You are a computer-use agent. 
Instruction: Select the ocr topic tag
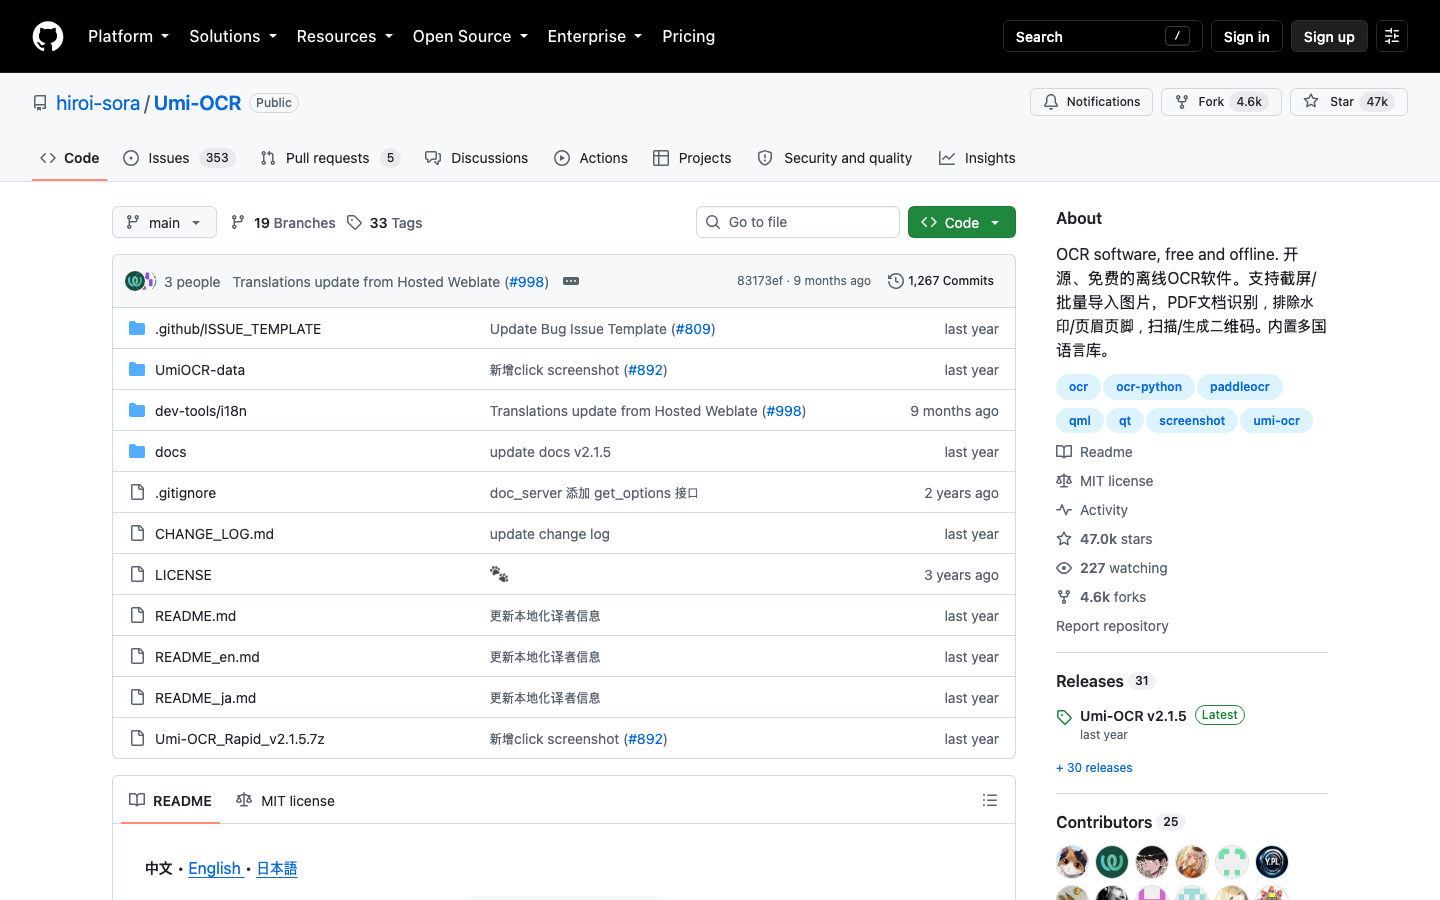pyautogui.click(x=1078, y=387)
